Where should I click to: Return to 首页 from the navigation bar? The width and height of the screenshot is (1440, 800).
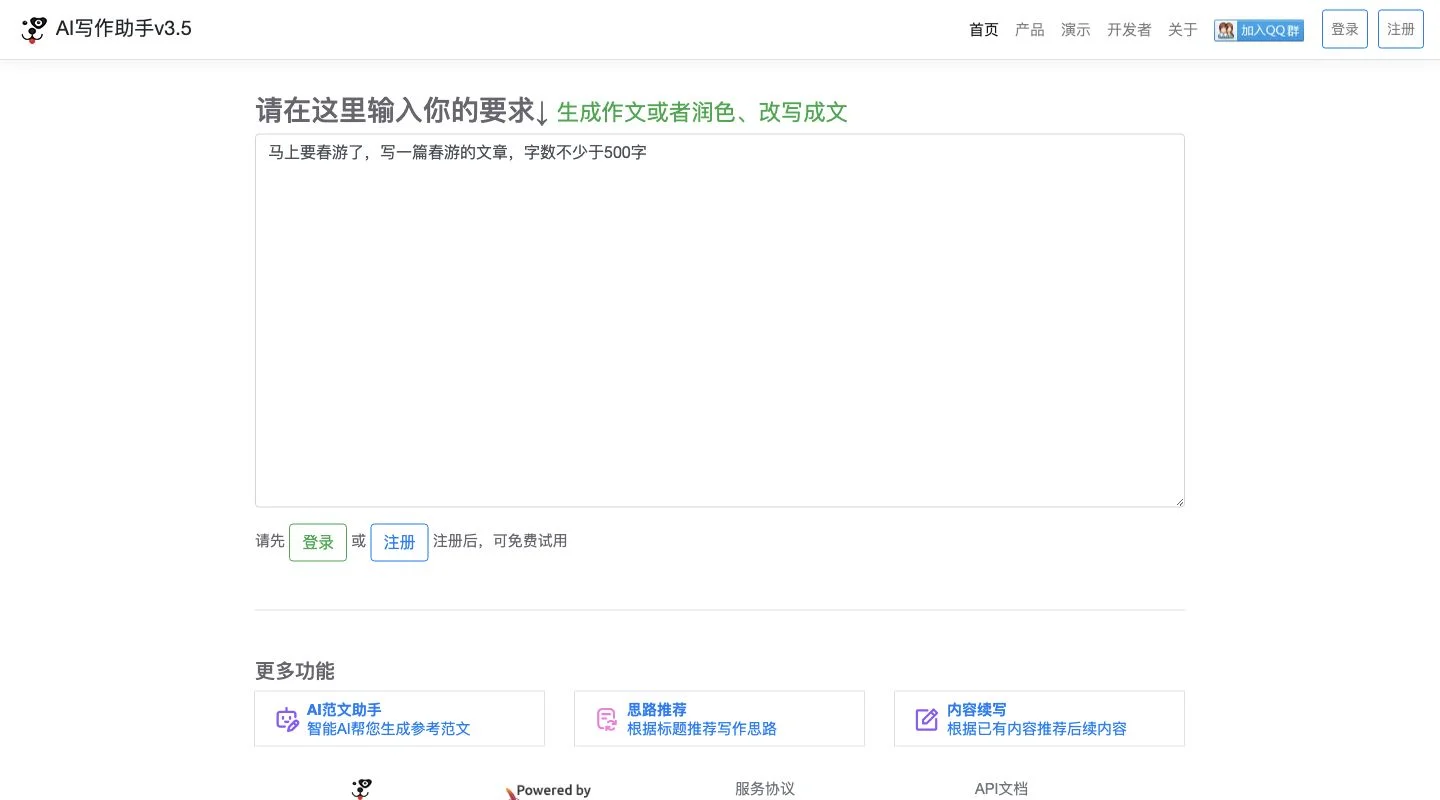[x=983, y=30]
